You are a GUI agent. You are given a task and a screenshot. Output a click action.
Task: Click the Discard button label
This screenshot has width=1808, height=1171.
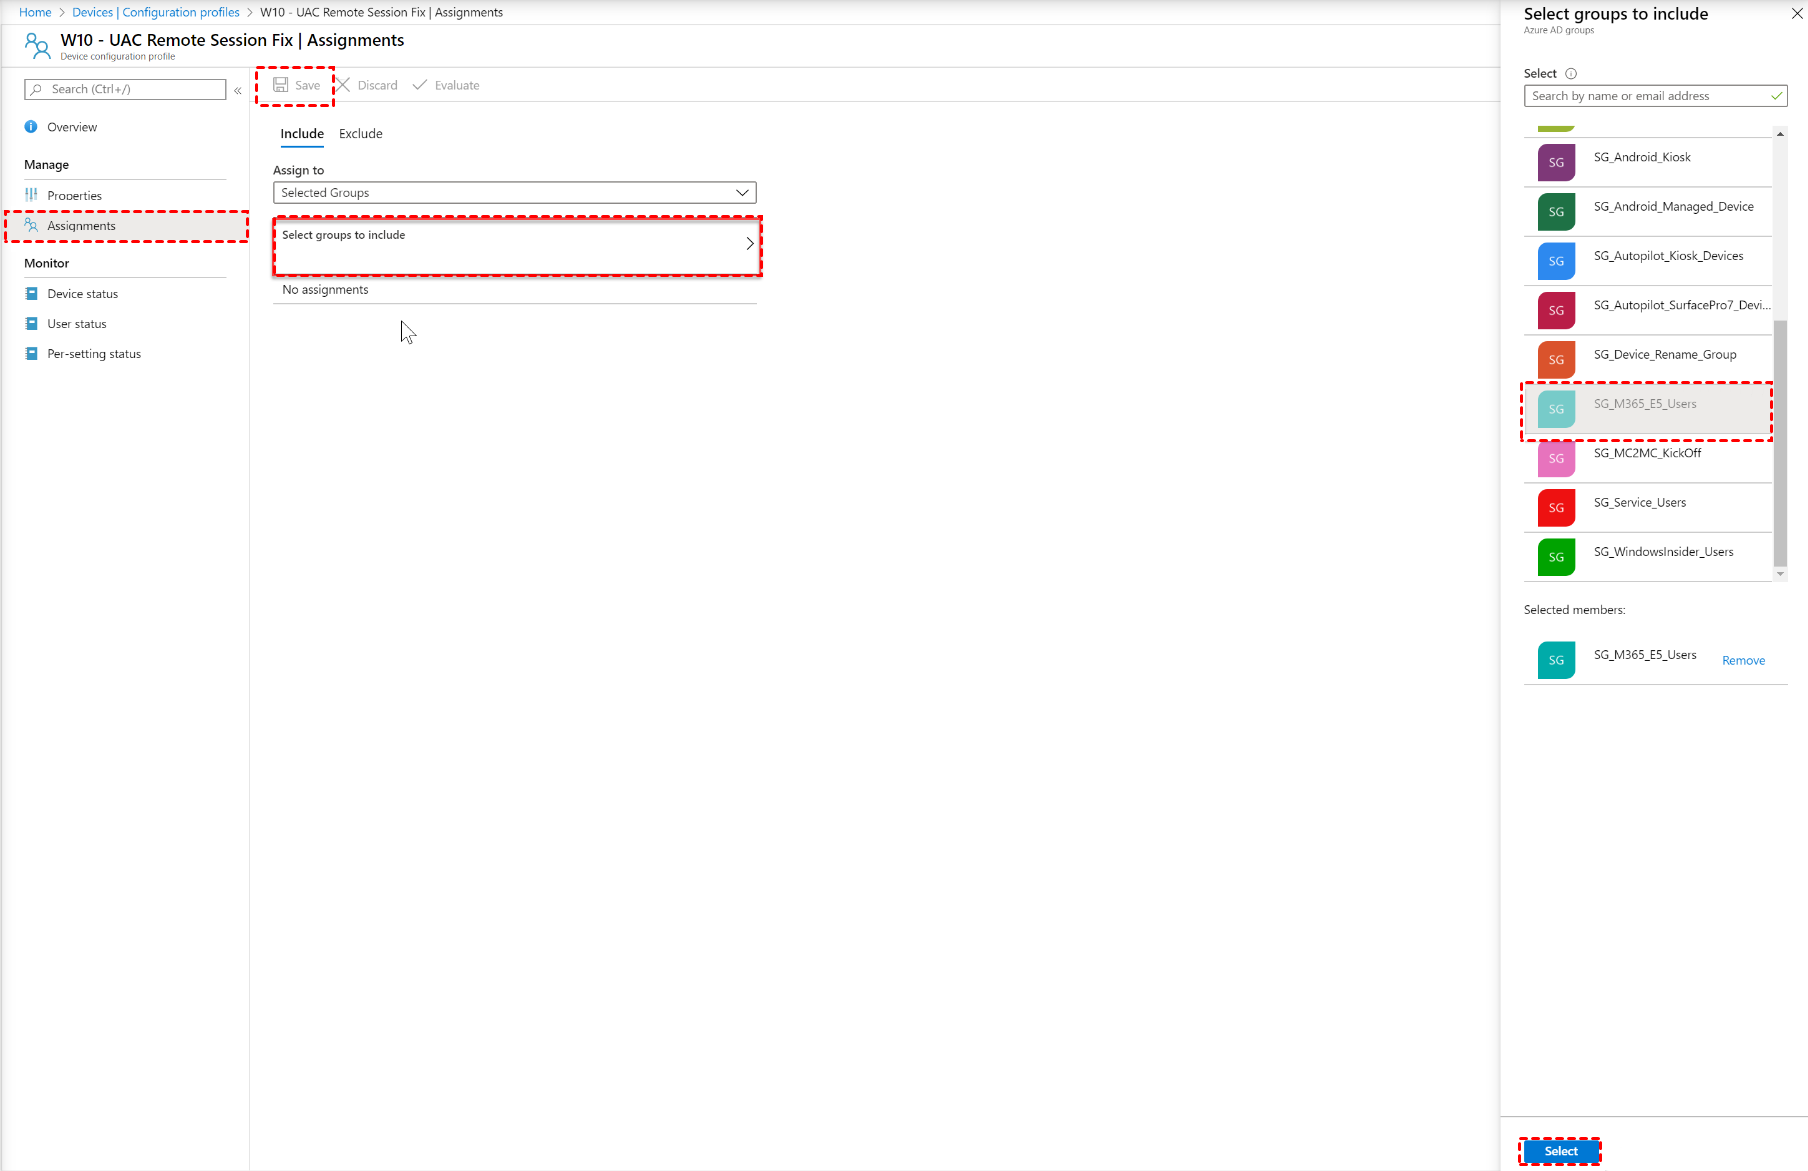click(x=378, y=86)
